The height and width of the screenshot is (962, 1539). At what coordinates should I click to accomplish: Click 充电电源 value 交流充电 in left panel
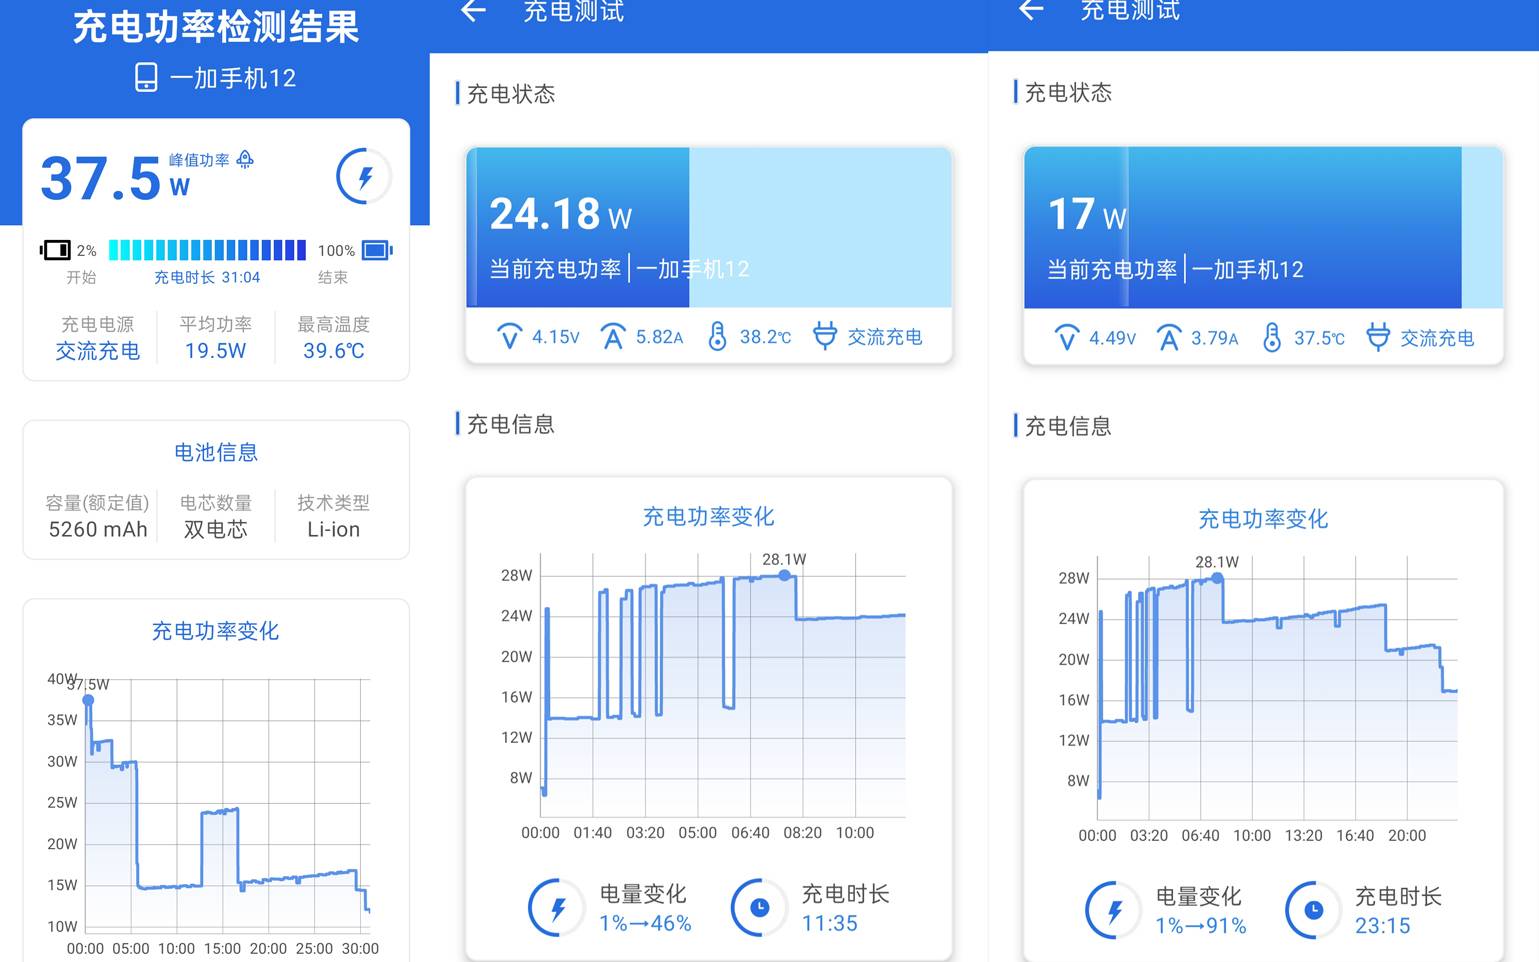coord(98,351)
